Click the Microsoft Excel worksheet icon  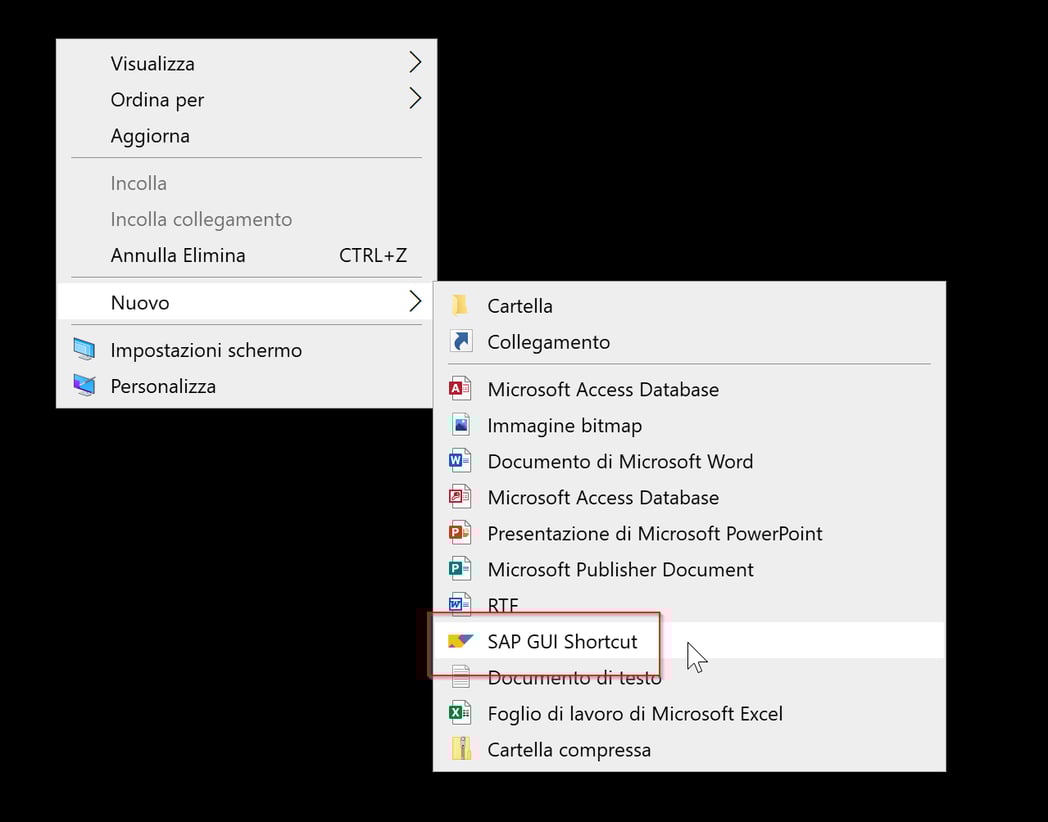461,713
